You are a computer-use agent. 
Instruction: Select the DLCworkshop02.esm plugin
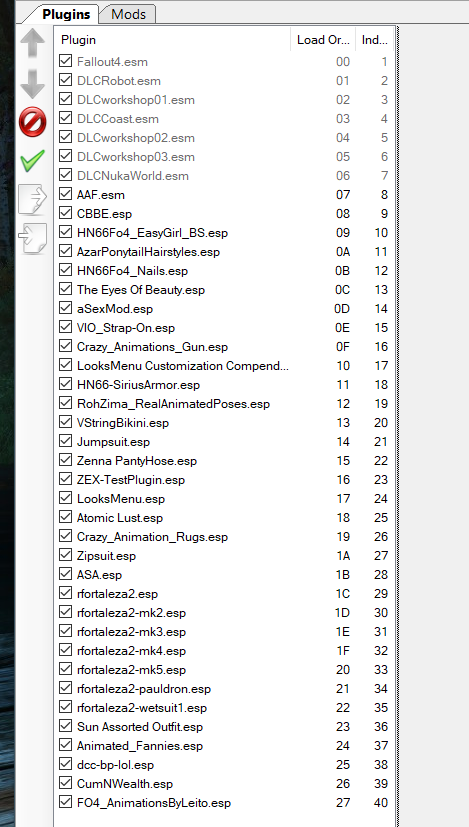click(136, 138)
